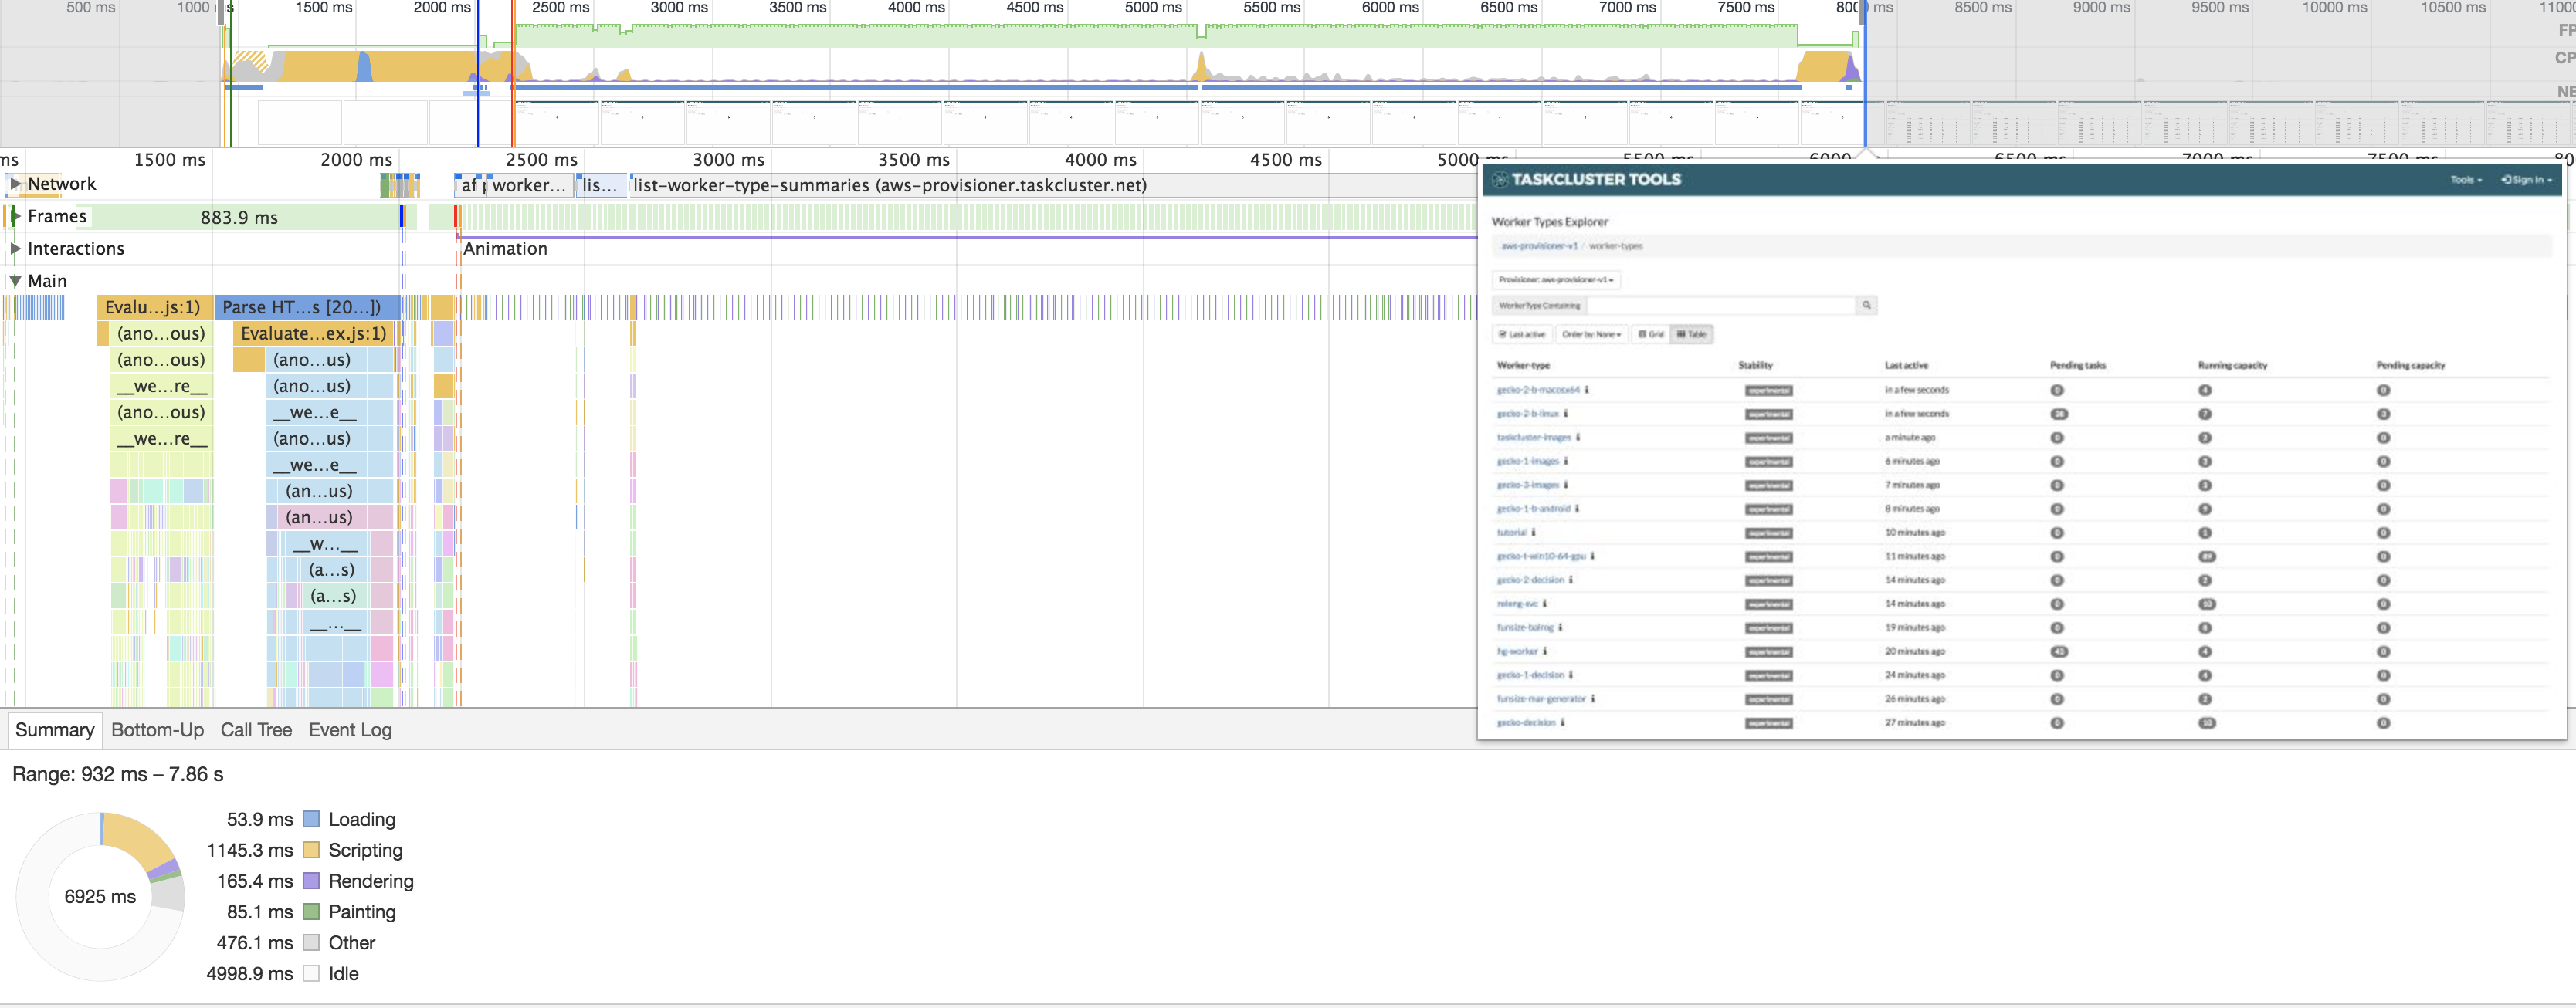Collapse the Main thread track
Image resolution: width=2576 pixels, height=1008 pixels.
pos(14,281)
